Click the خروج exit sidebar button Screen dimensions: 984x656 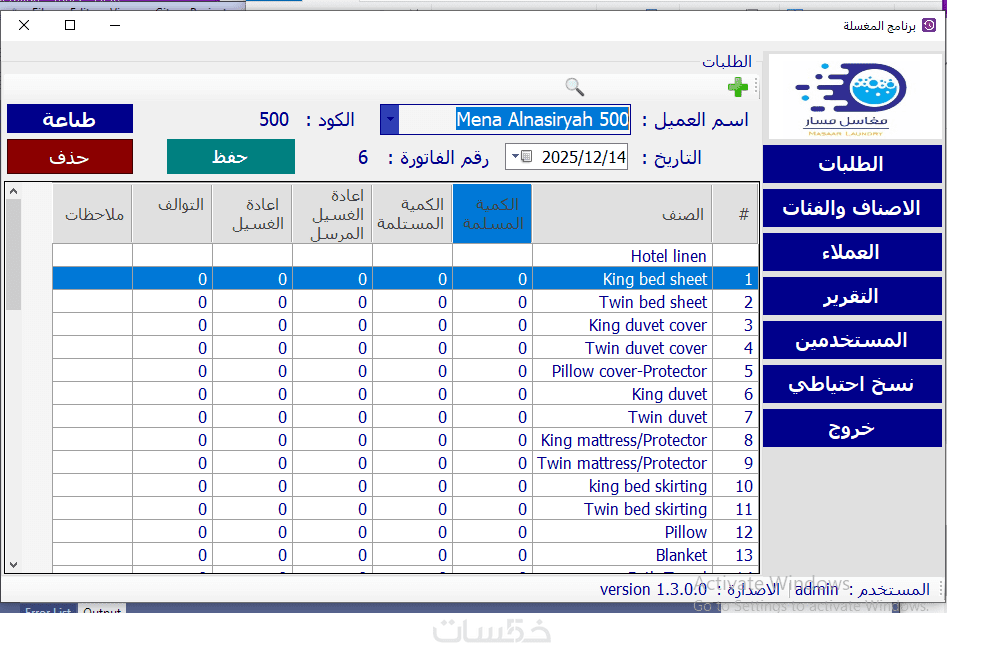coord(852,428)
